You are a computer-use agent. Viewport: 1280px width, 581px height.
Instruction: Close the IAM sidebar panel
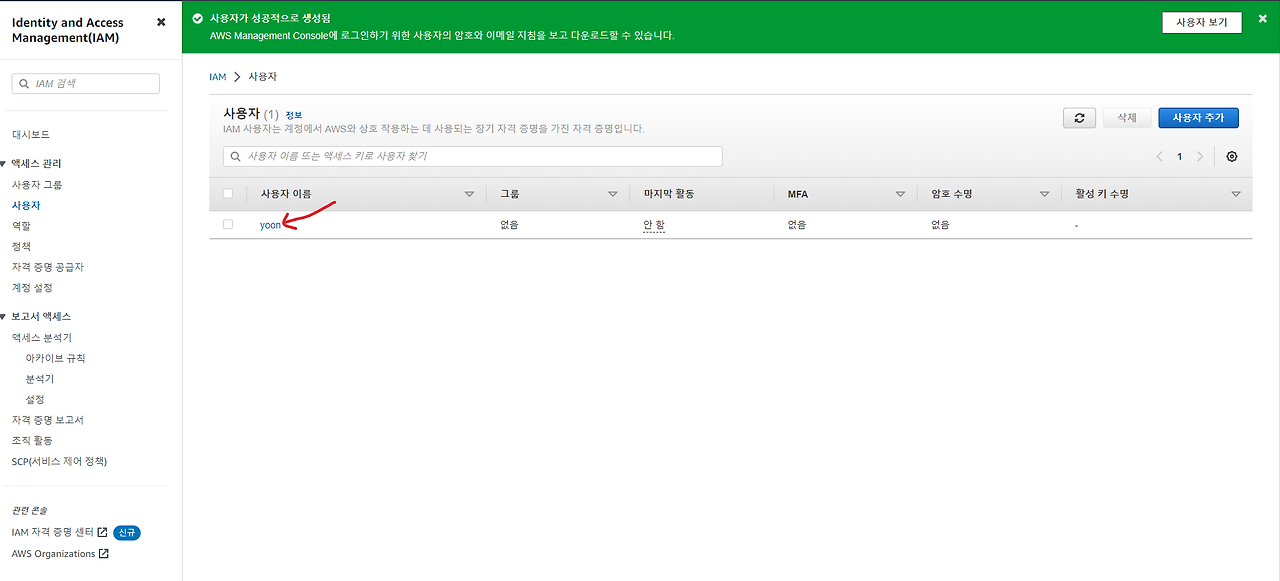pyautogui.click(x=161, y=22)
